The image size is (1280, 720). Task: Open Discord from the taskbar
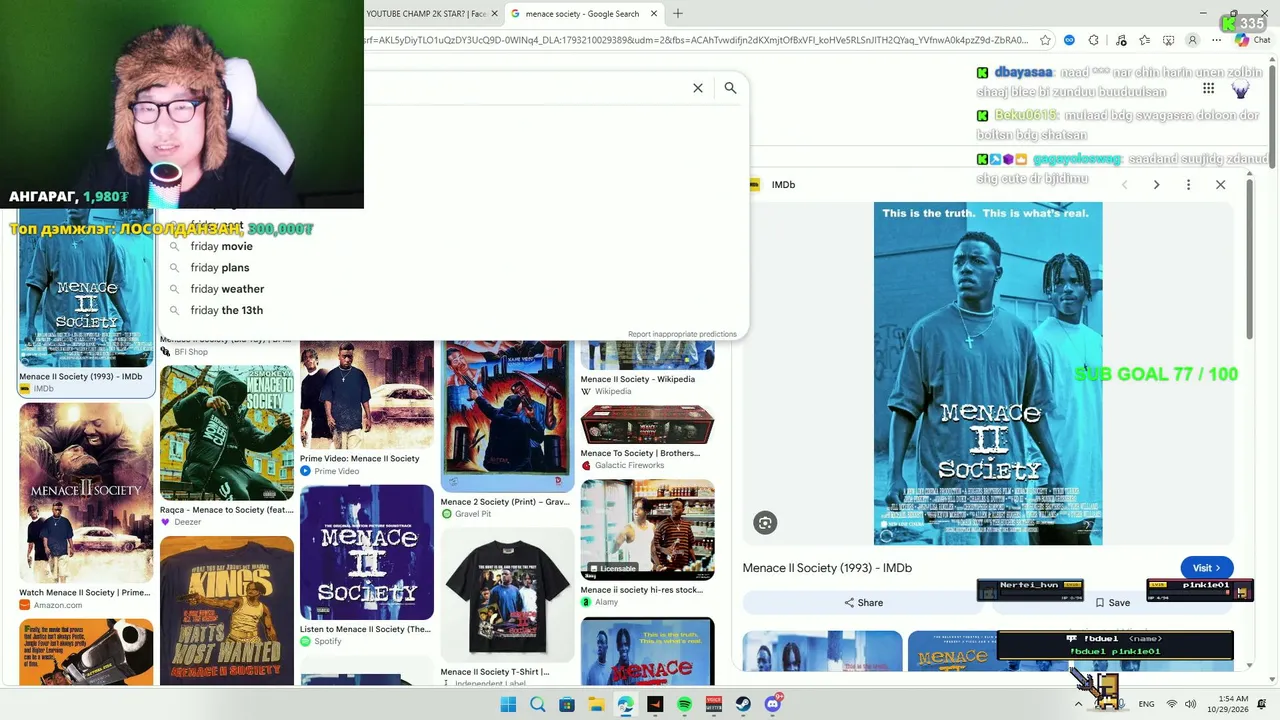point(772,704)
